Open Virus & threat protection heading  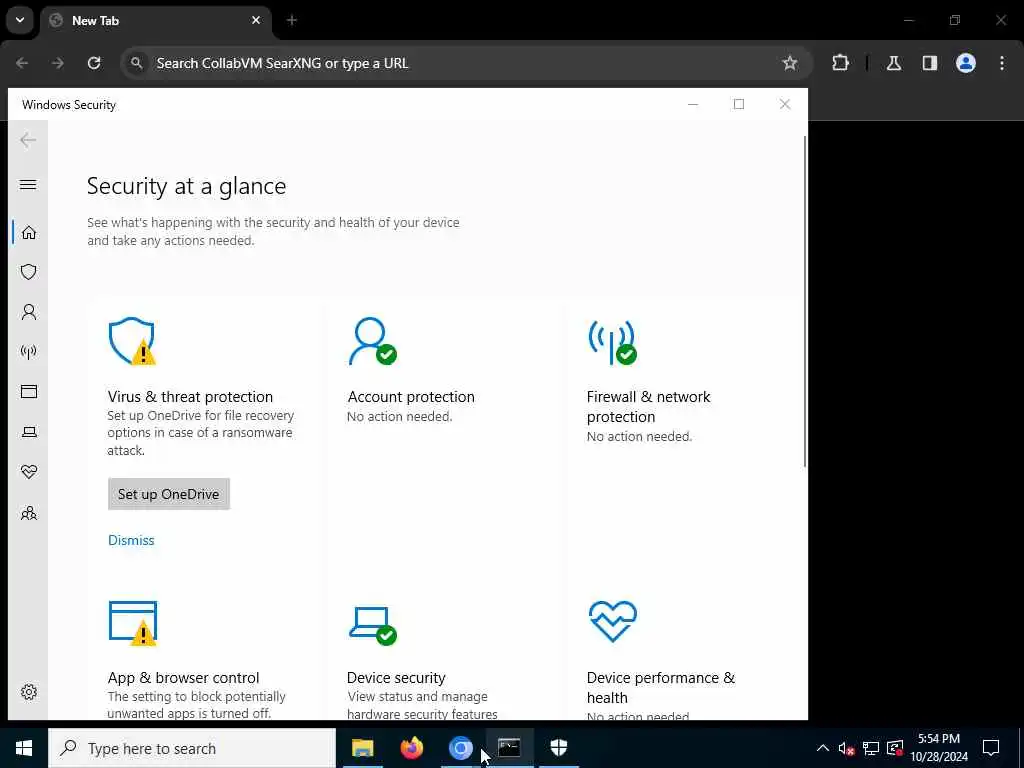190,396
